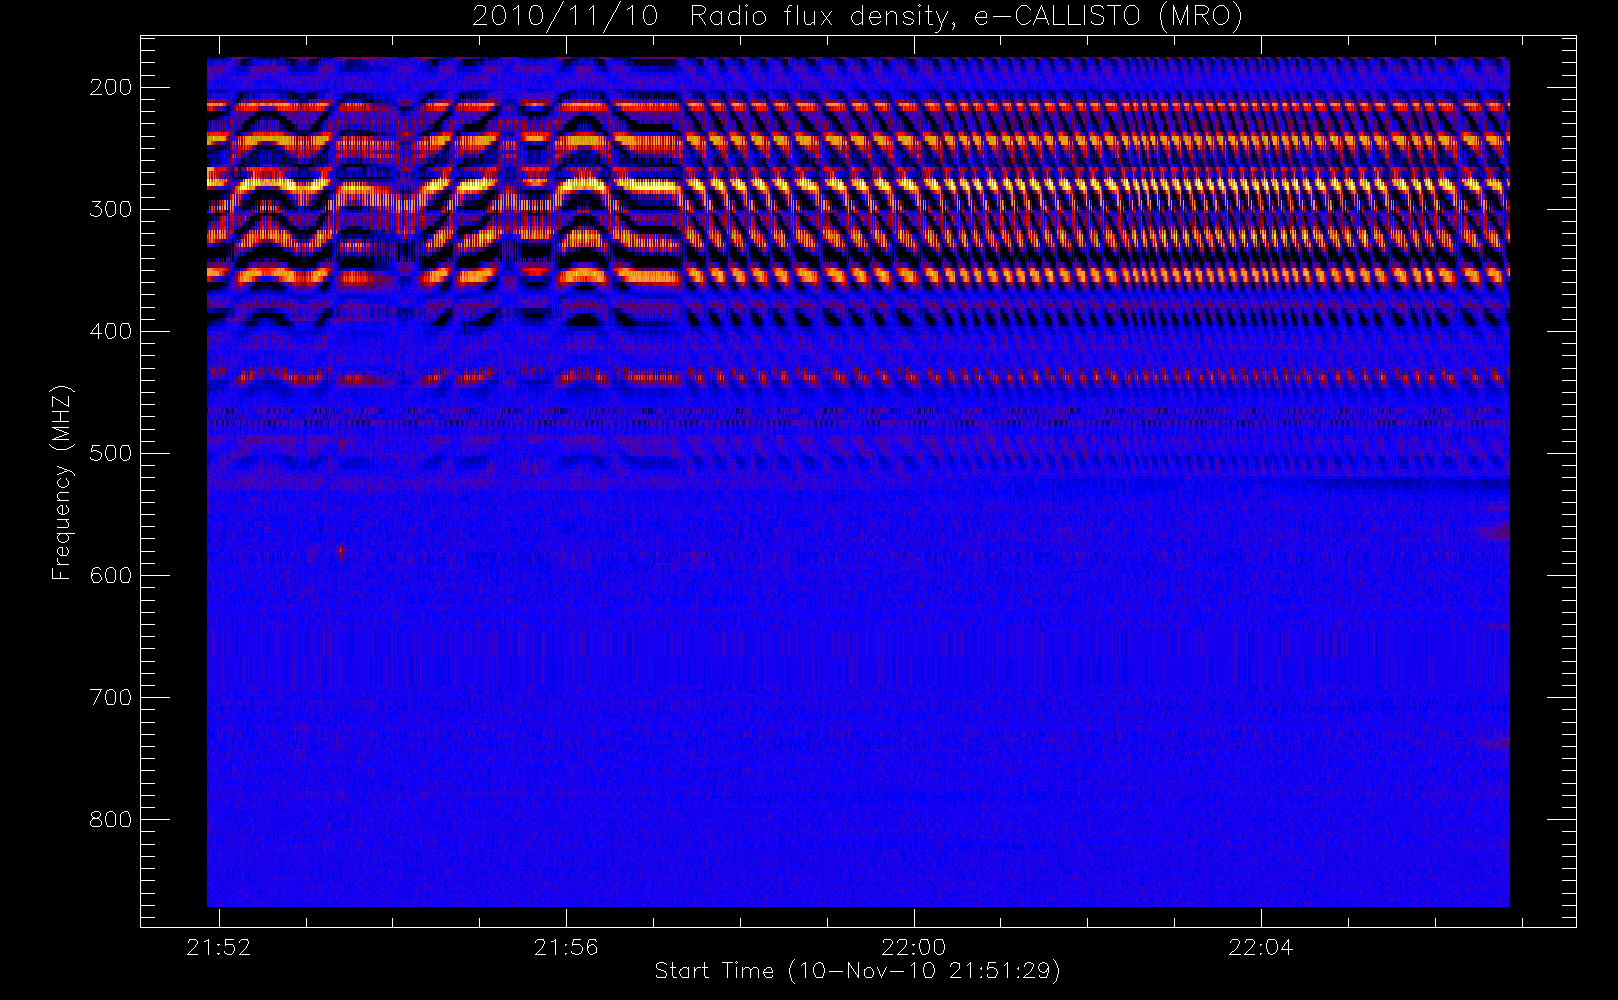Click the 700 frequency tick label
Image resolution: width=1618 pixels, height=1000 pixels.
(x=110, y=697)
